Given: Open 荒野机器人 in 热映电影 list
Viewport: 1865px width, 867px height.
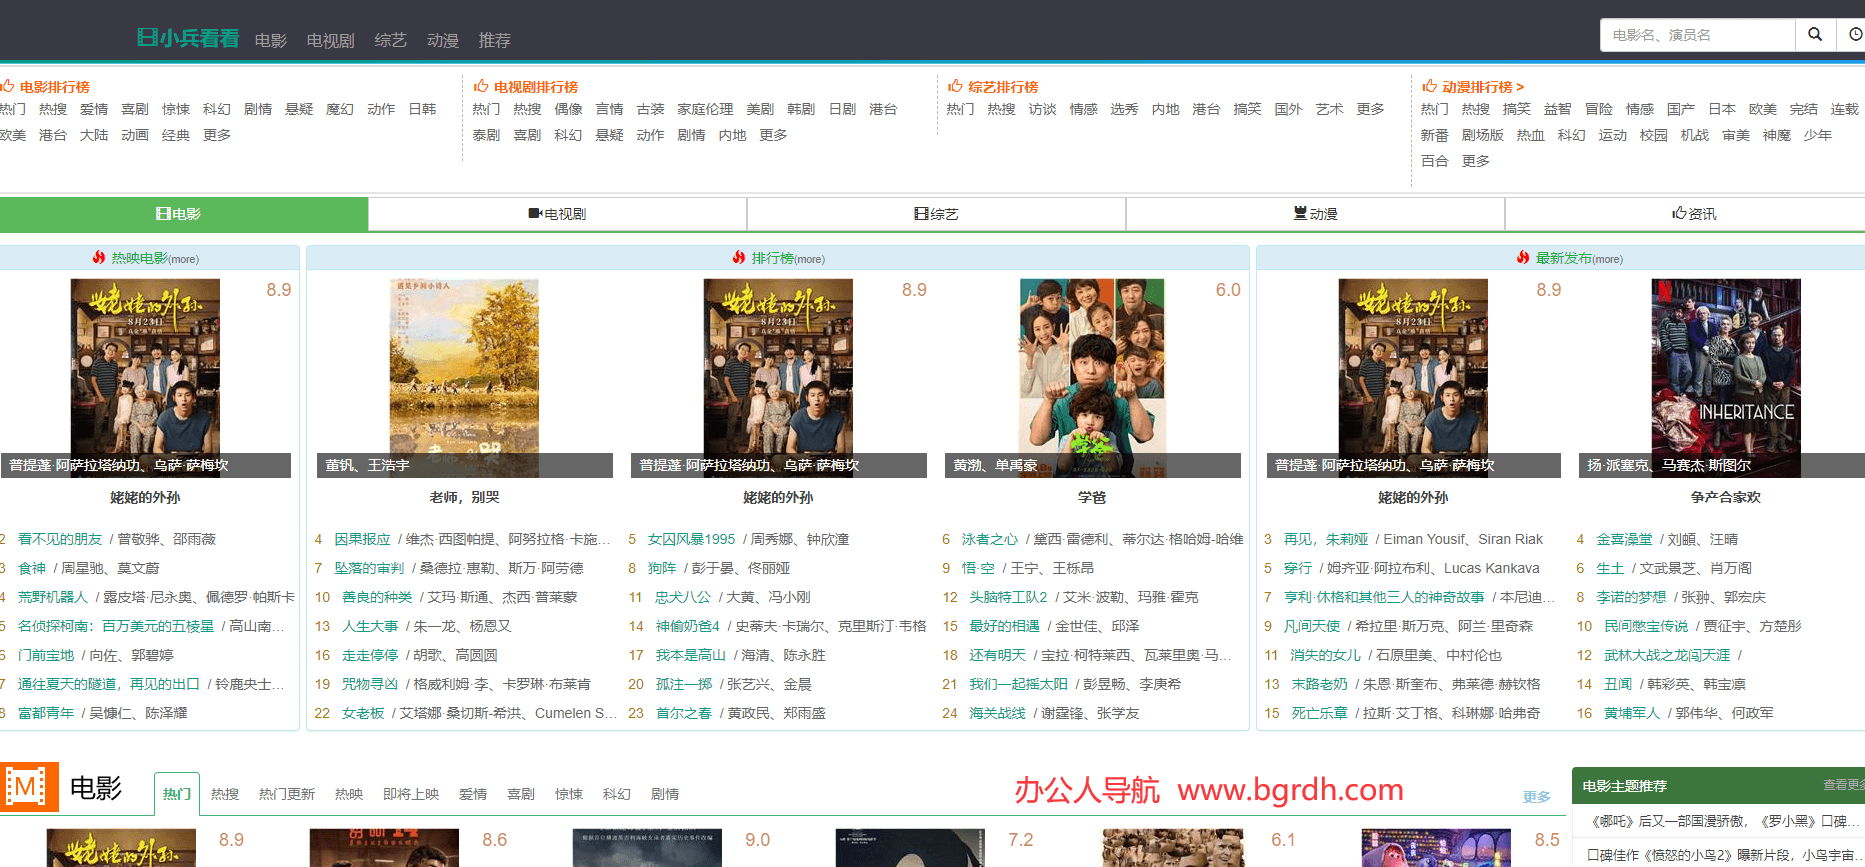Looking at the screenshot, I should click(x=52, y=597).
